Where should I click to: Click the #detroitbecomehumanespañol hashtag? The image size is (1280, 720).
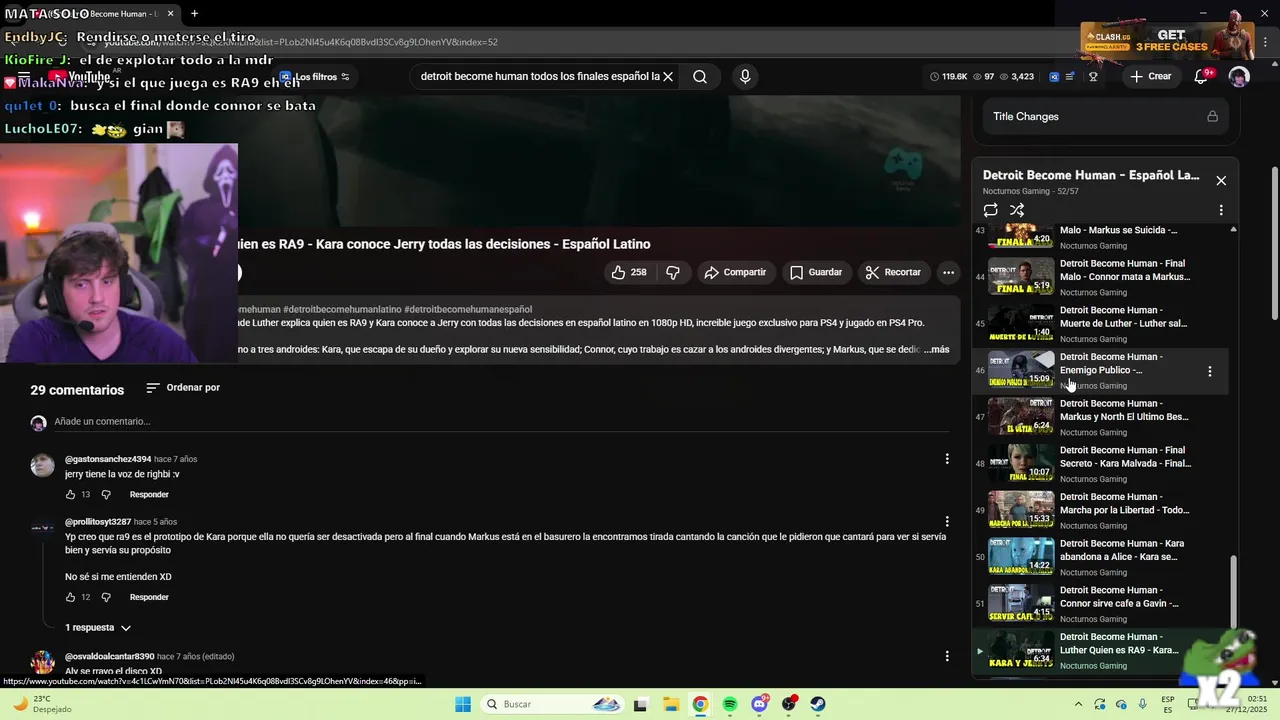click(468, 310)
